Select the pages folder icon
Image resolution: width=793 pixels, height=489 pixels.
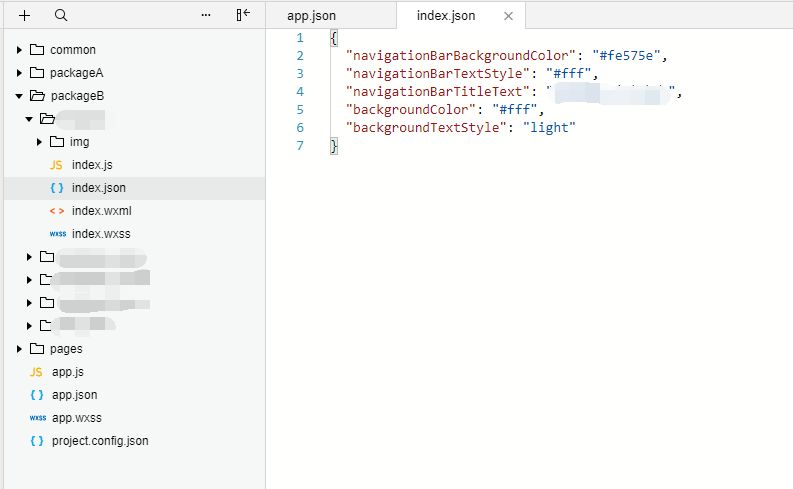(37, 348)
